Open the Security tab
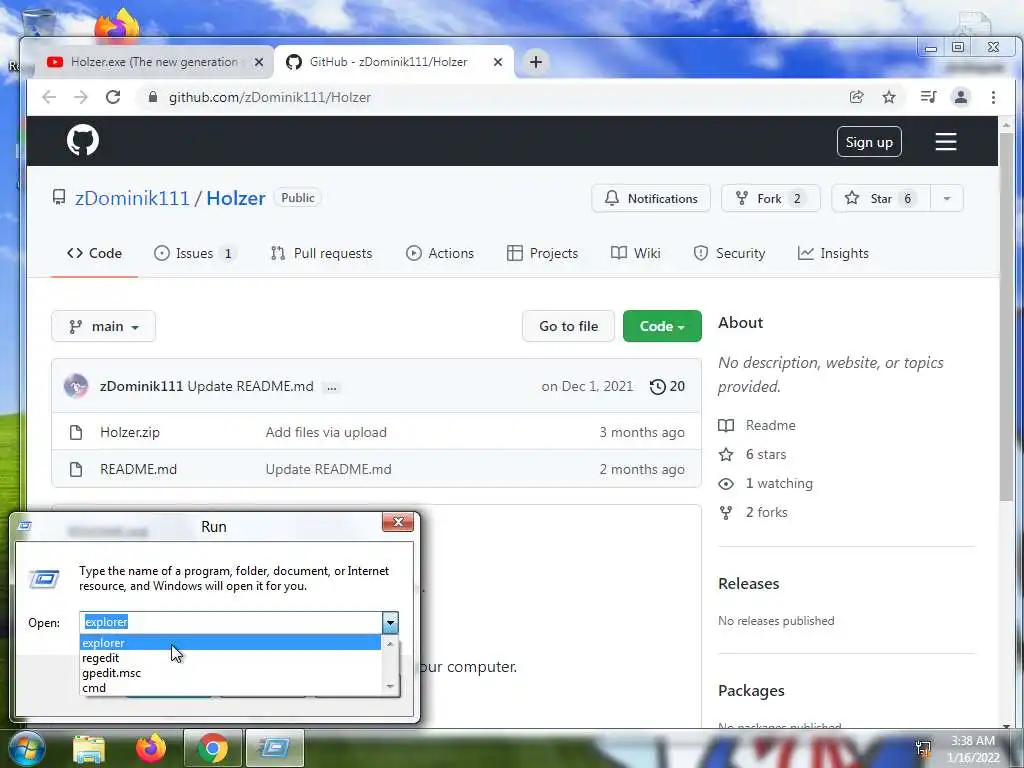Viewport: 1024px width, 768px height. coord(729,253)
